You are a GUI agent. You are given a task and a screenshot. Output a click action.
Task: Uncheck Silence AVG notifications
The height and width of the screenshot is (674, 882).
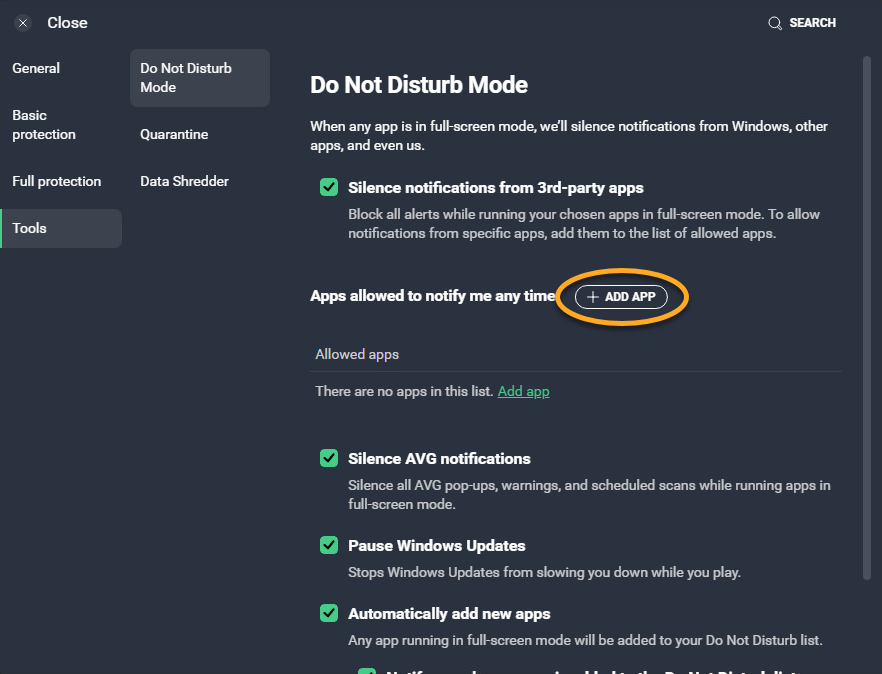click(x=328, y=458)
